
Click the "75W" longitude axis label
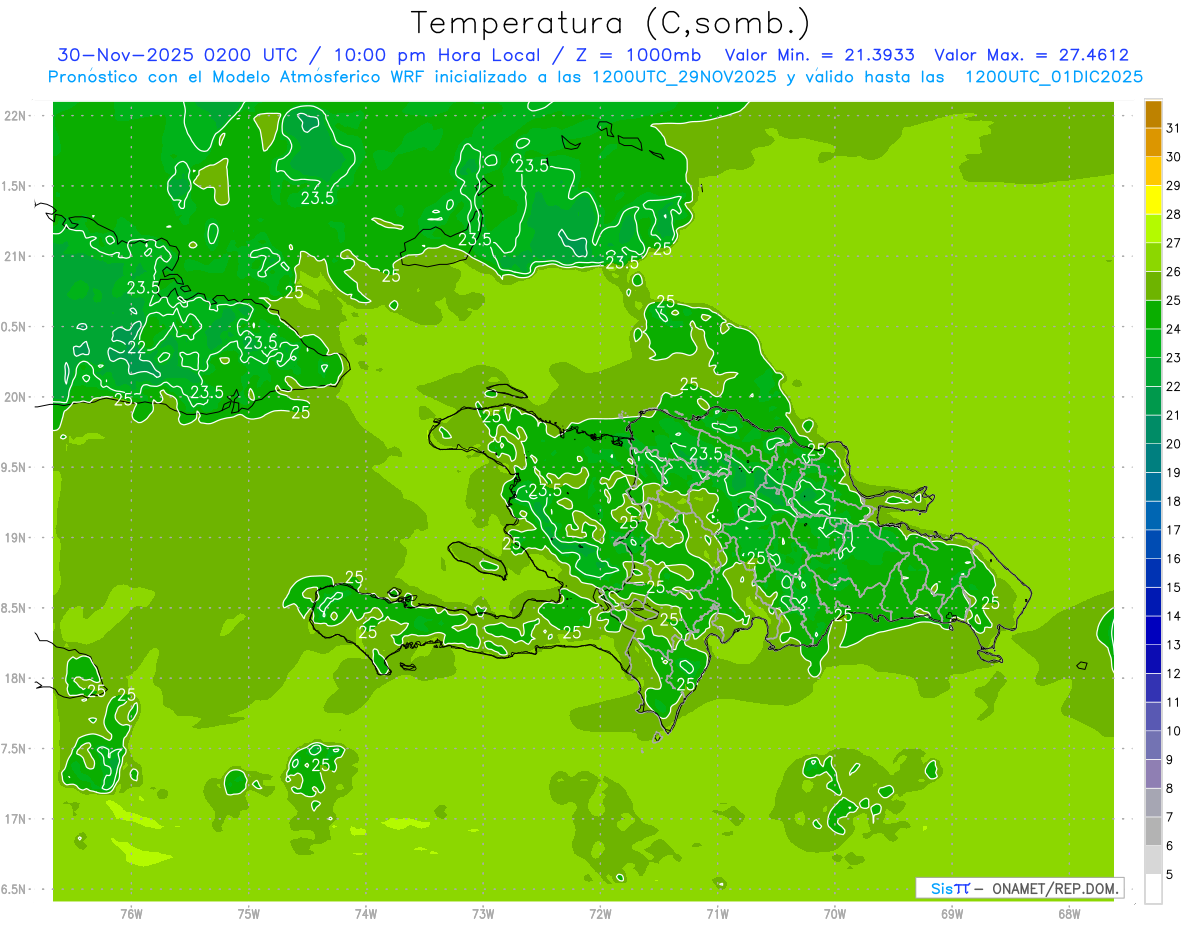[x=249, y=914]
